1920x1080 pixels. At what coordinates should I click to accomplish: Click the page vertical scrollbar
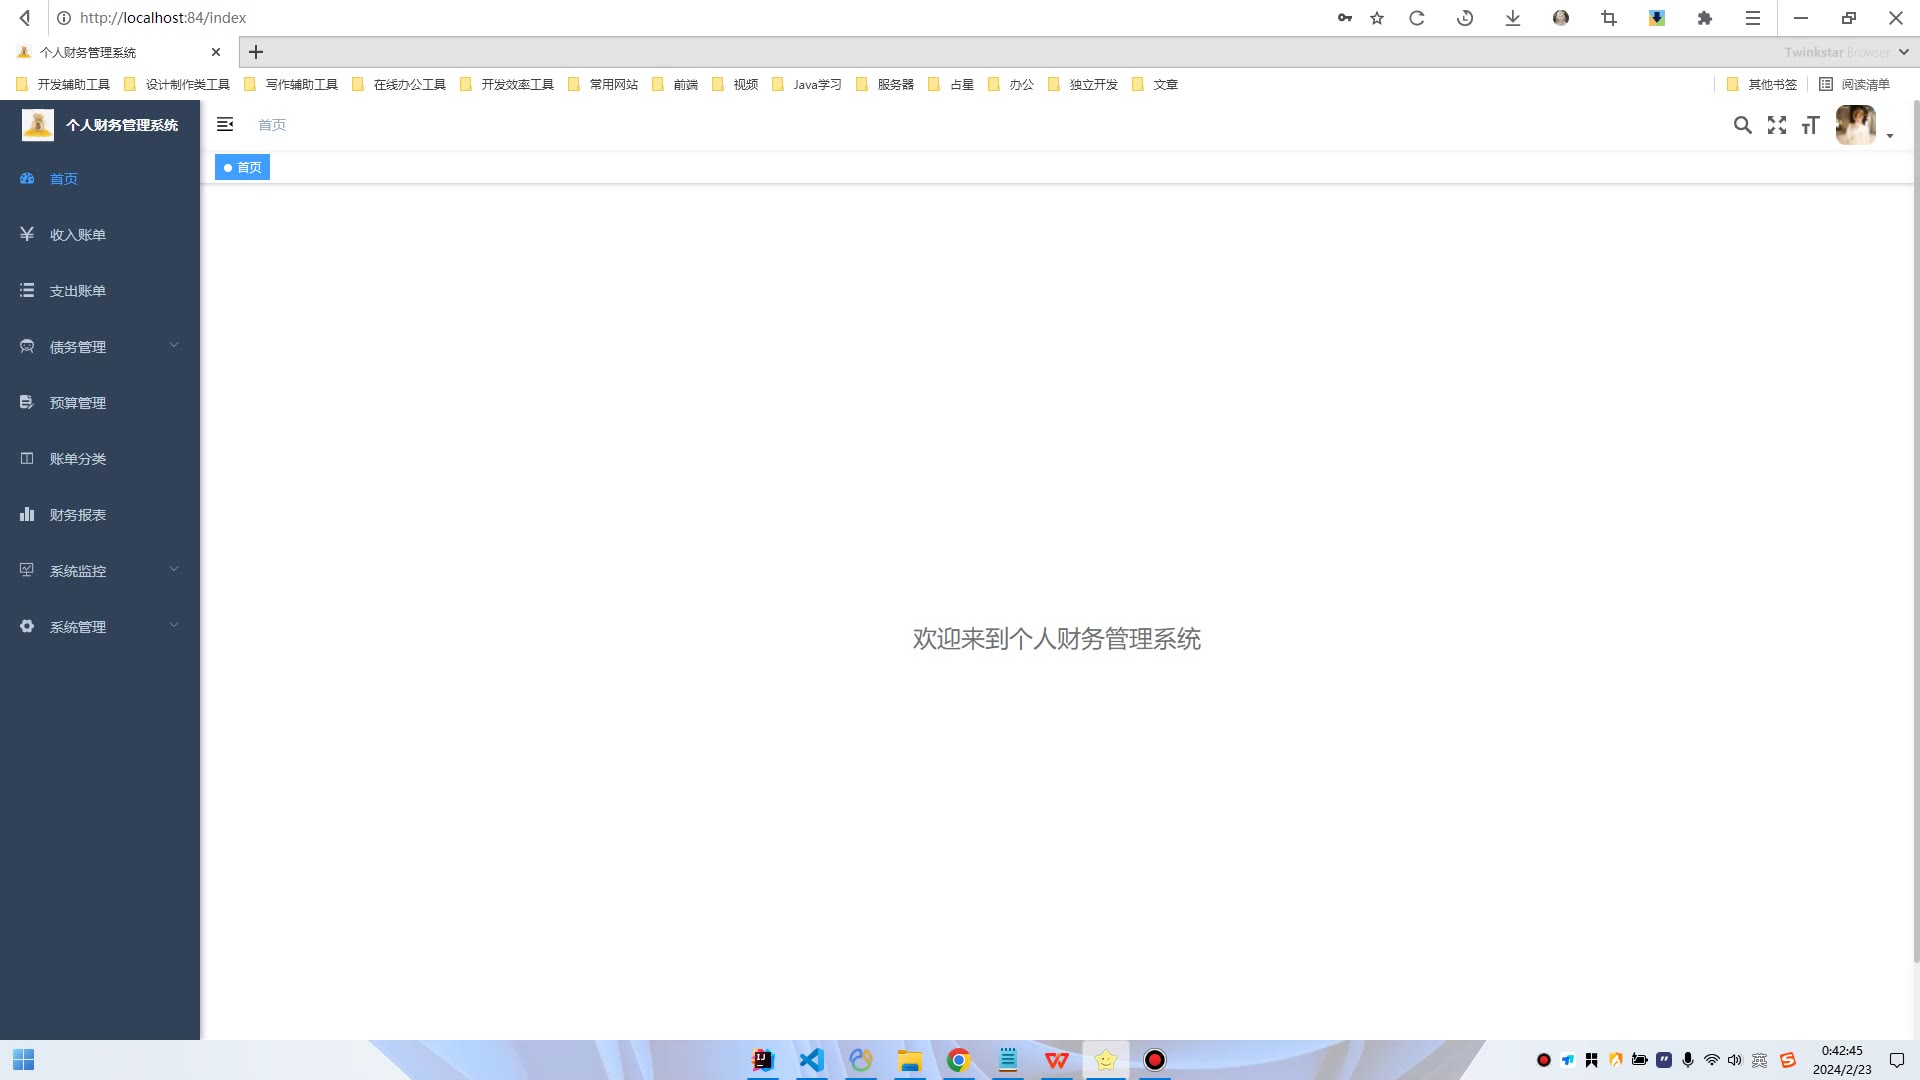tap(1915, 530)
